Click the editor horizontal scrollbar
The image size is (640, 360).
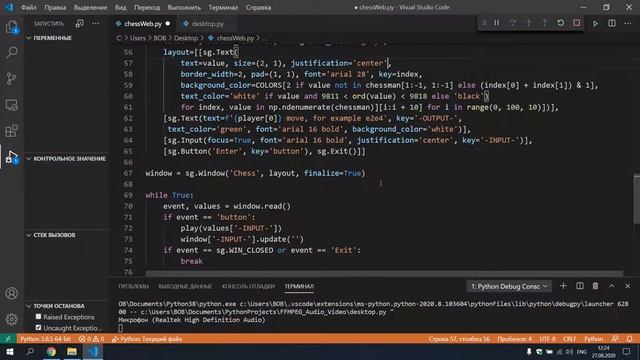pos(384,274)
